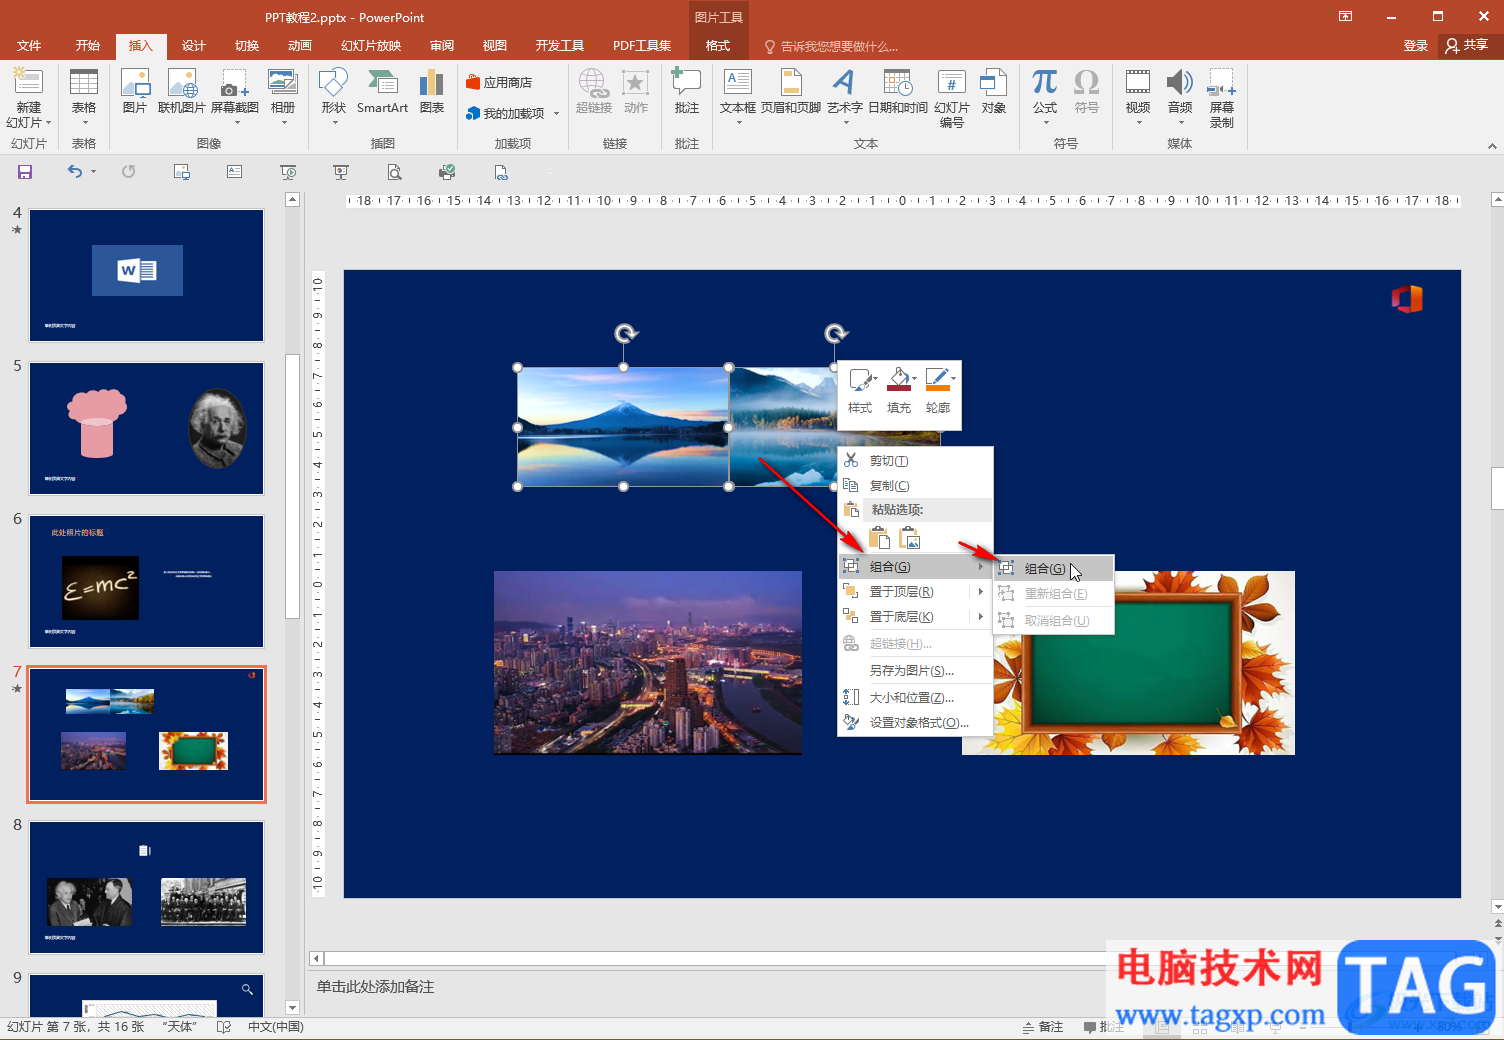Choose 另存为图片(S) from context menu
1504x1040 pixels.
pos(915,671)
